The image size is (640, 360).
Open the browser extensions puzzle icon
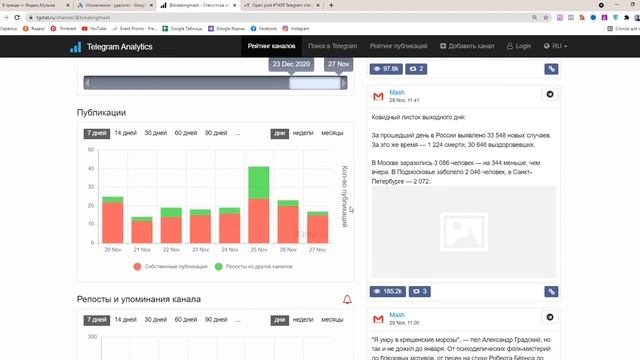pyautogui.click(x=627, y=18)
